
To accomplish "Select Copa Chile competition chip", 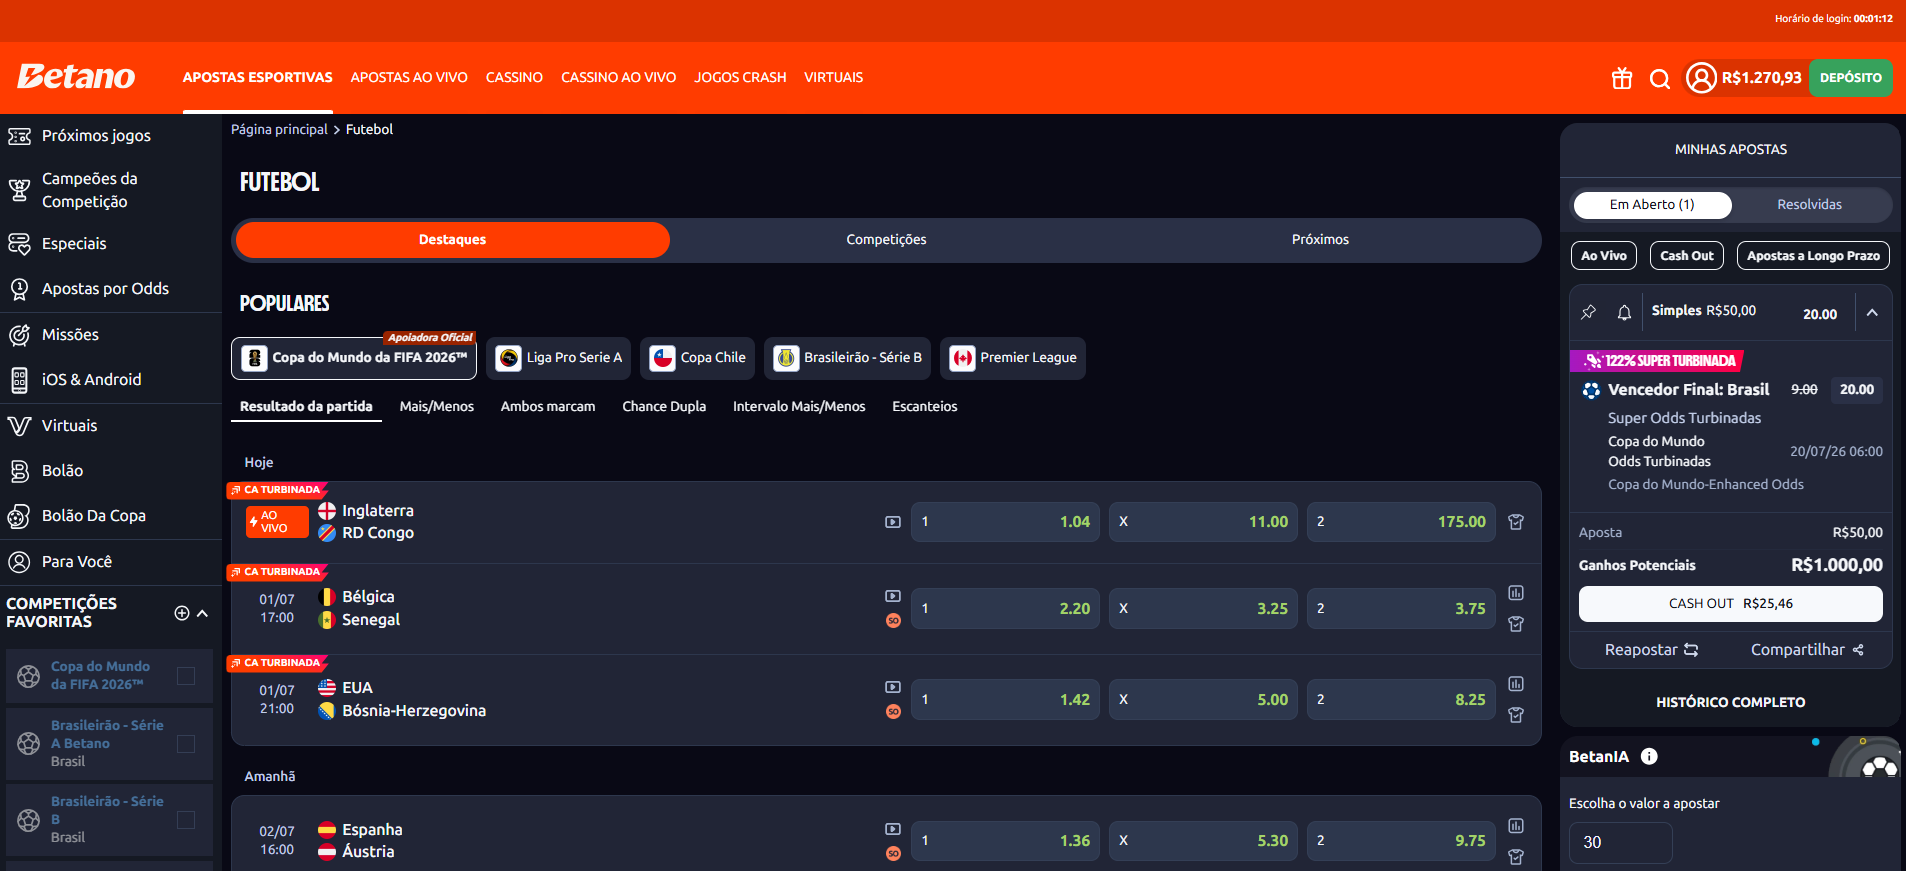I will tap(697, 358).
